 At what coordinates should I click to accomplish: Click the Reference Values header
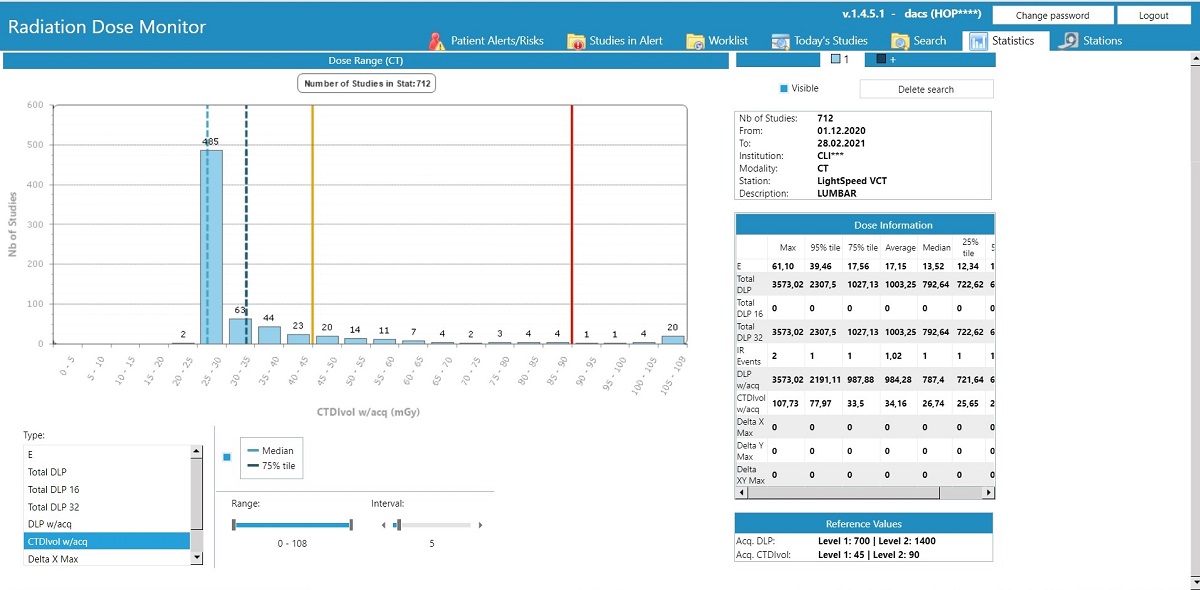tap(864, 523)
